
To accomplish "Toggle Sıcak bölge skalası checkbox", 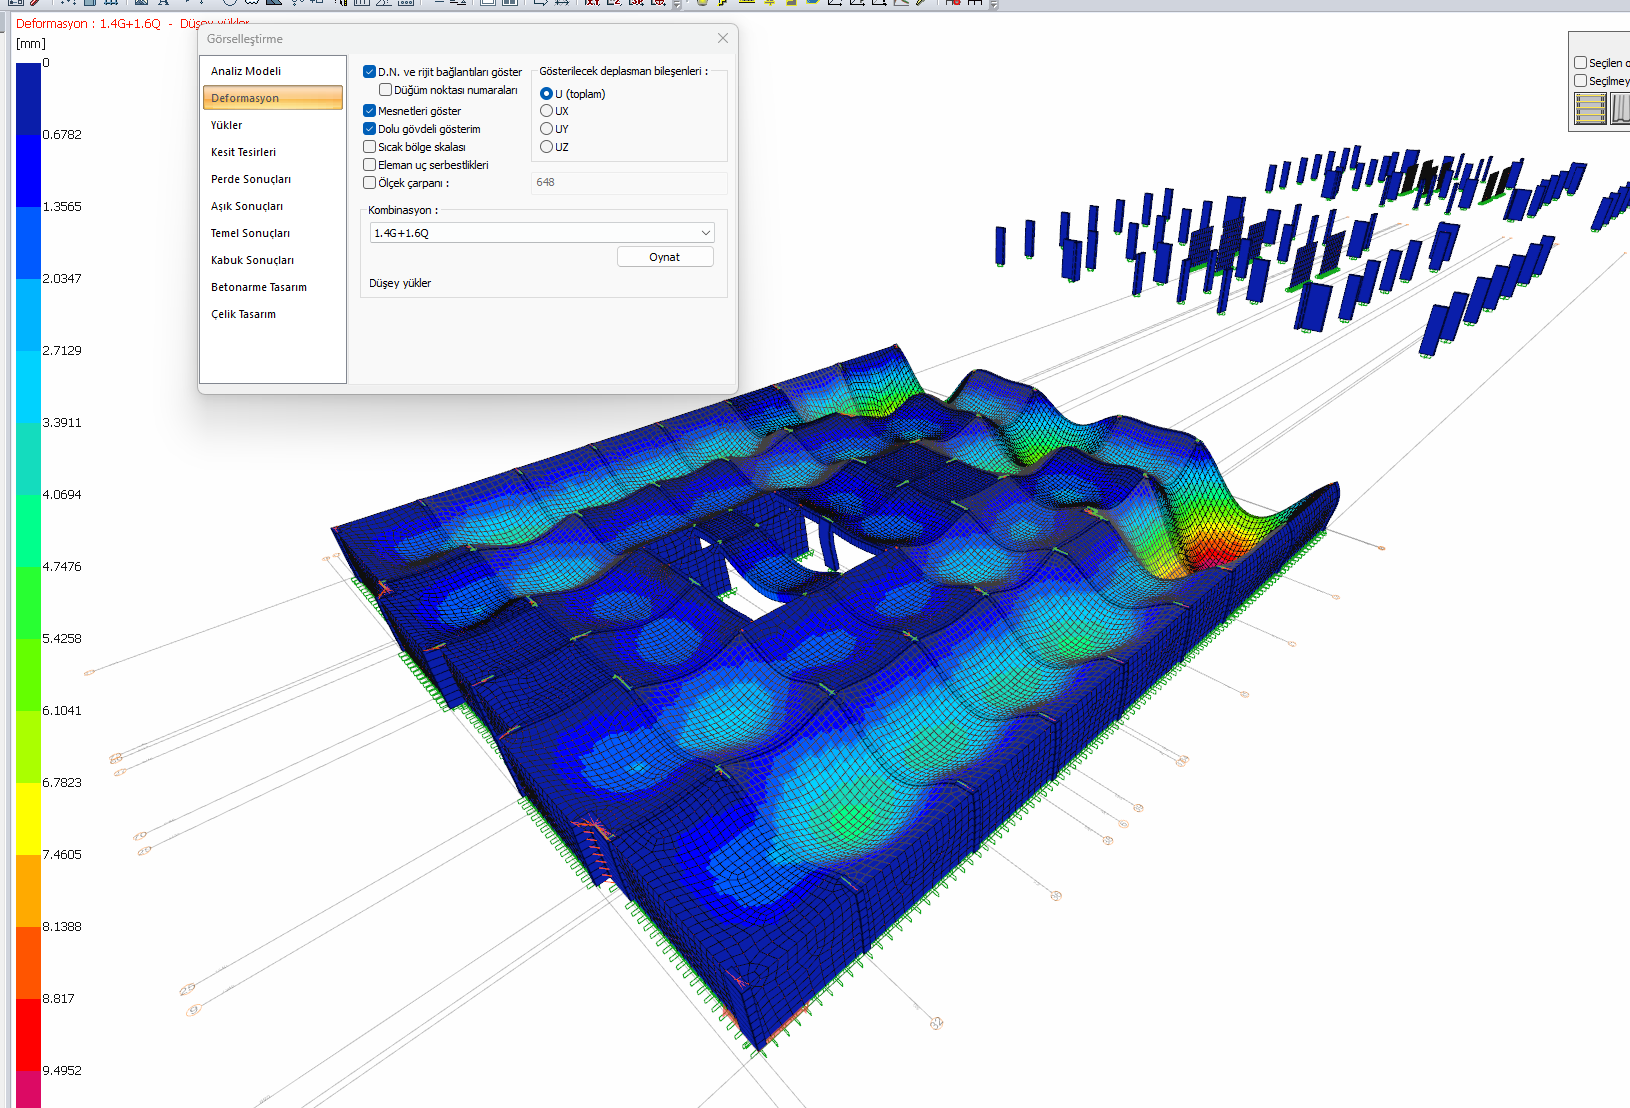I will point(369,147).
